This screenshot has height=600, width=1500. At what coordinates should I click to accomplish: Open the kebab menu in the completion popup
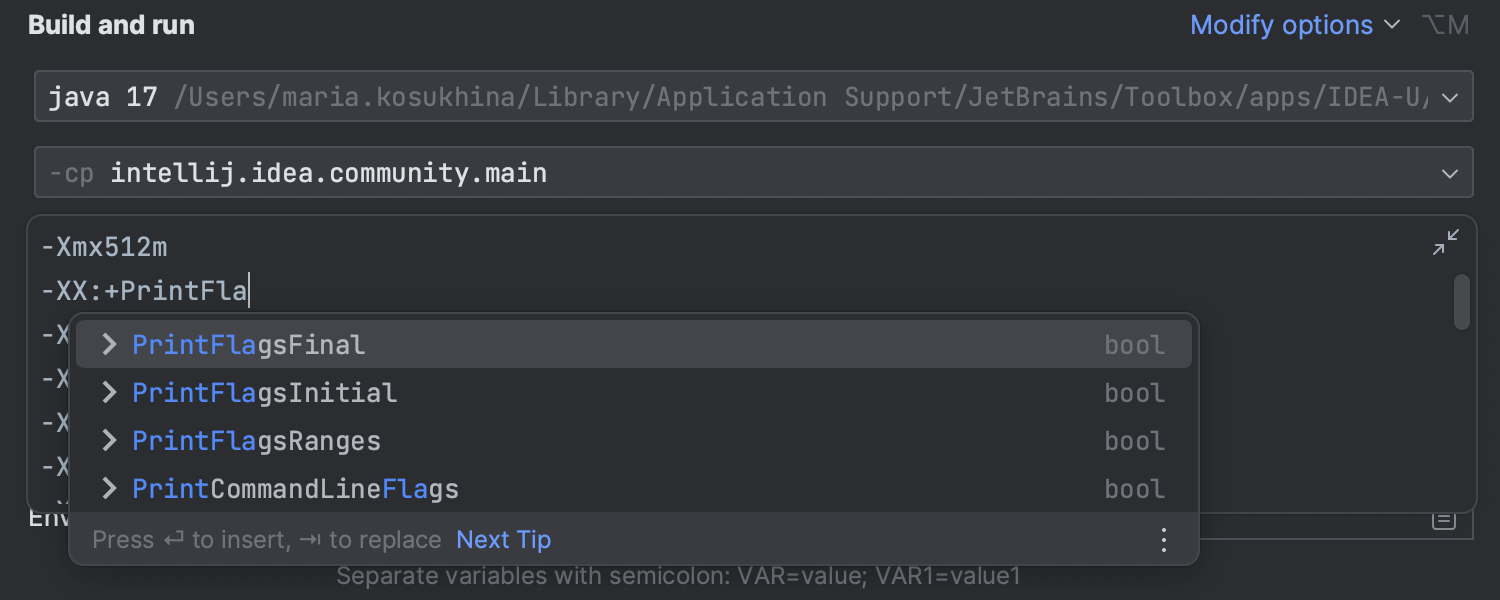[x=1163, y=539]
